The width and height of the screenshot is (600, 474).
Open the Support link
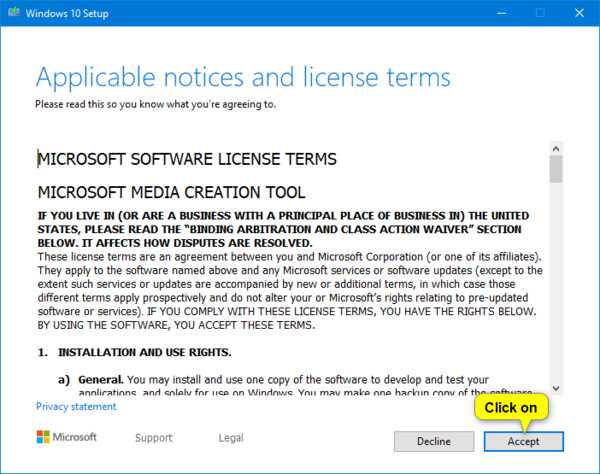click(x=154, y=438)
